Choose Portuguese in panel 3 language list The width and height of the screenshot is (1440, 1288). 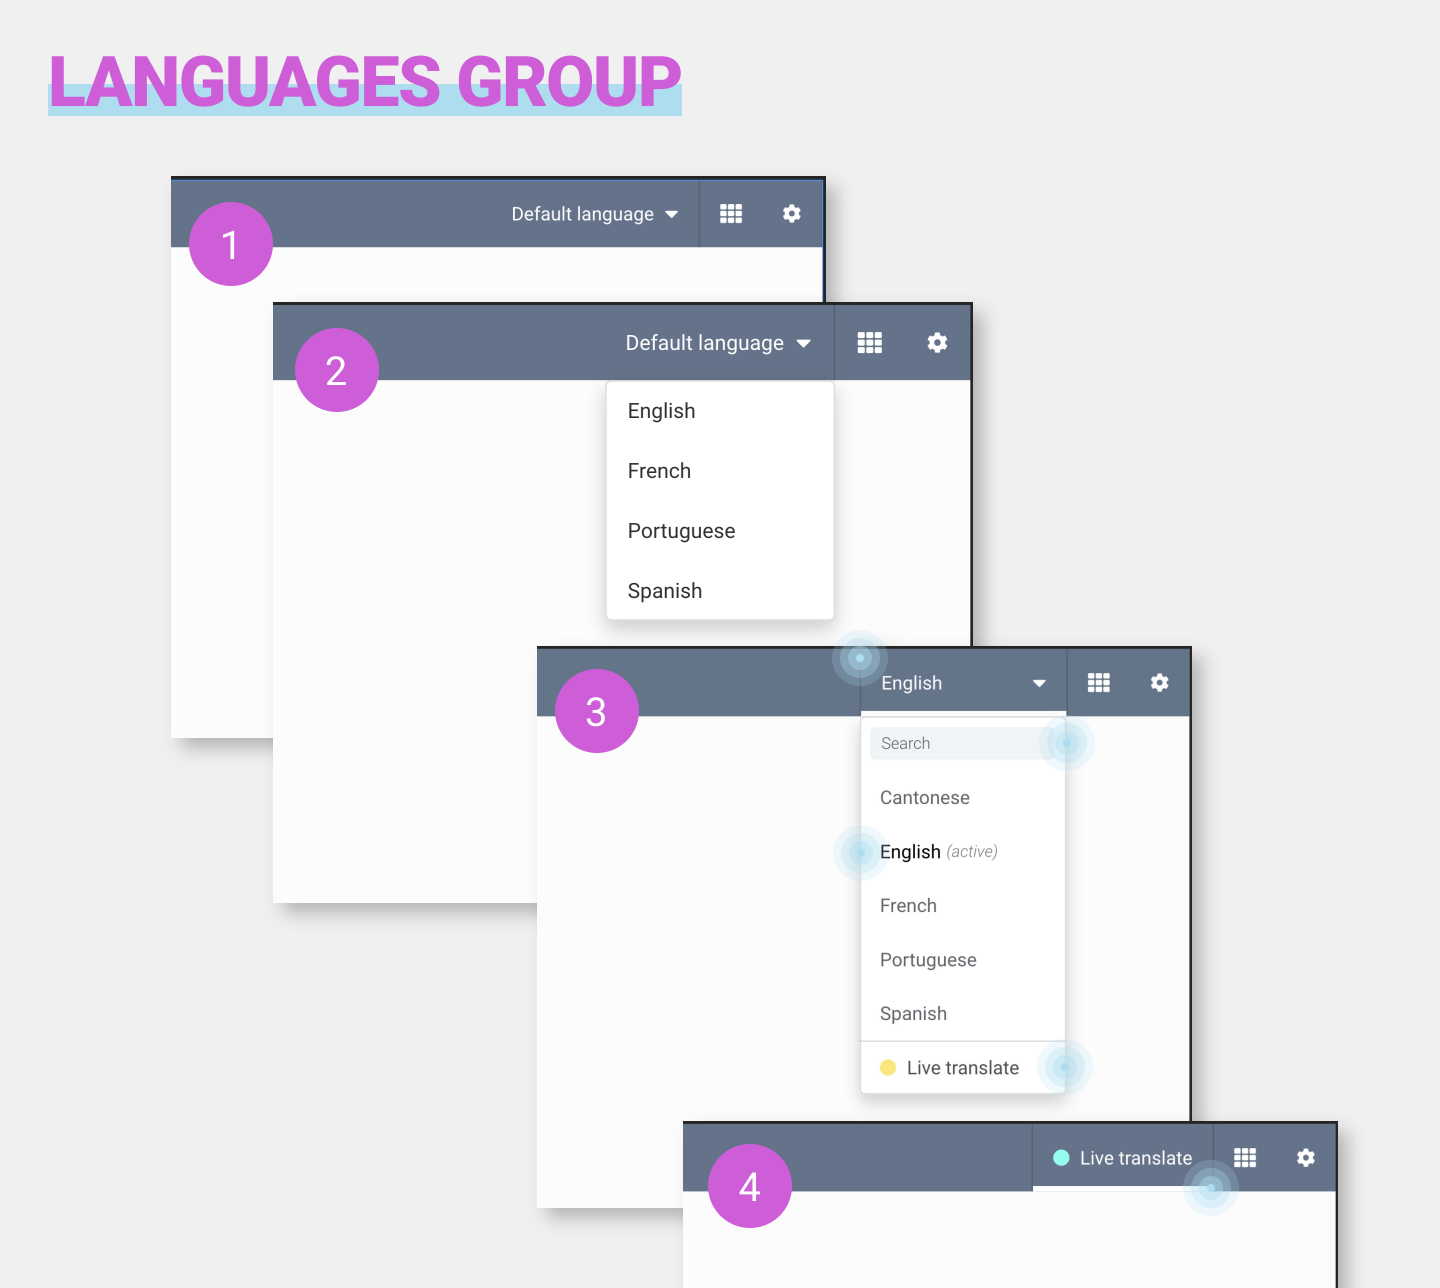tap(928, 959)
